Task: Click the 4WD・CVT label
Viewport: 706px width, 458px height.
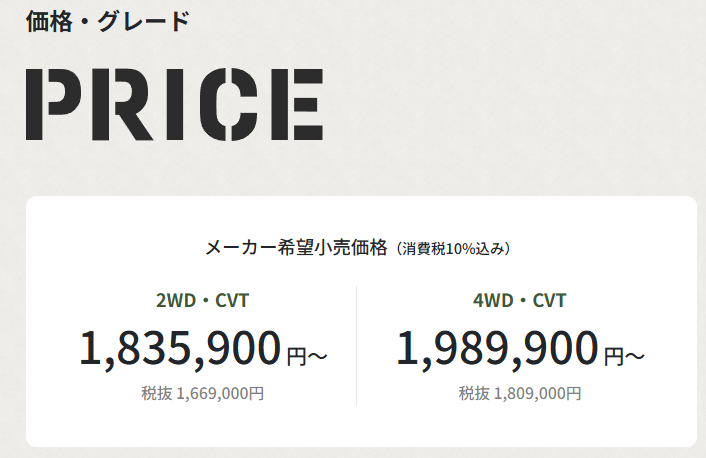Action: (519, 300)
